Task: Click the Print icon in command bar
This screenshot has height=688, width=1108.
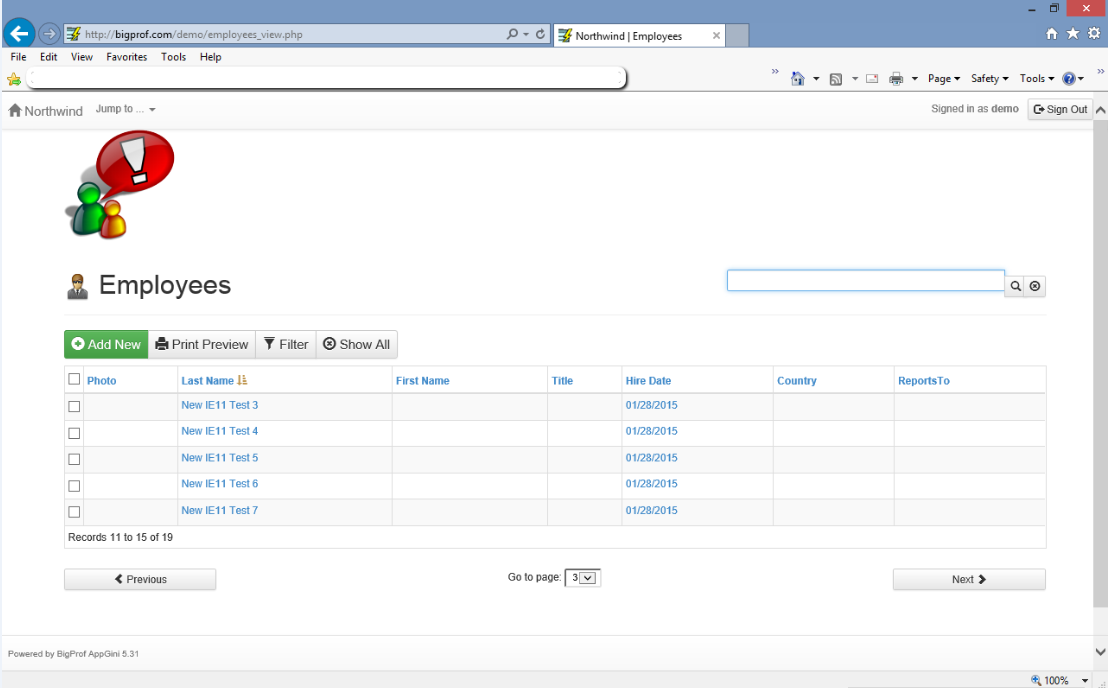Action: pos(896,79)
